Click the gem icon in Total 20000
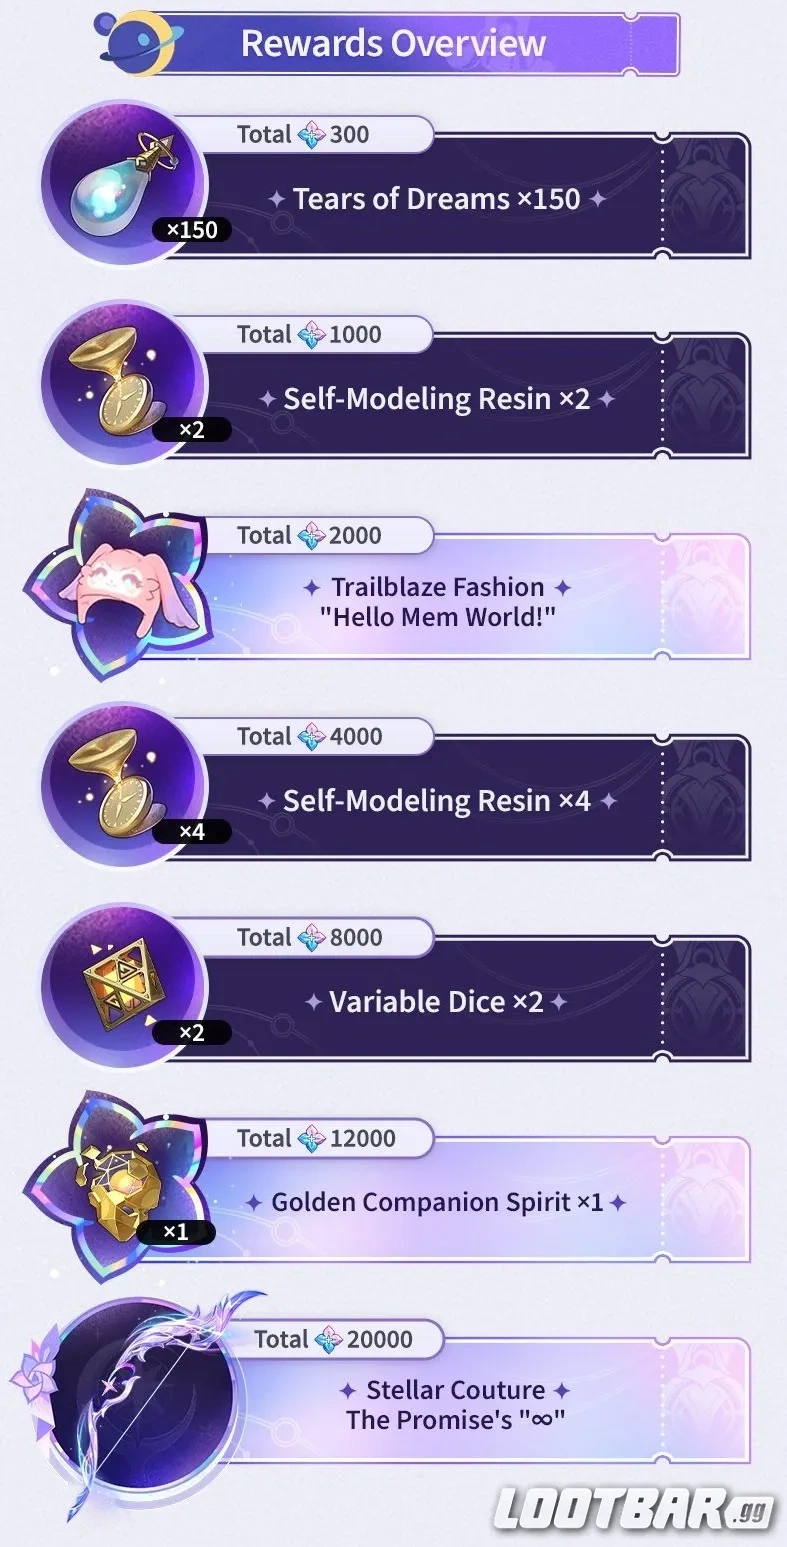 (328, 1339)
